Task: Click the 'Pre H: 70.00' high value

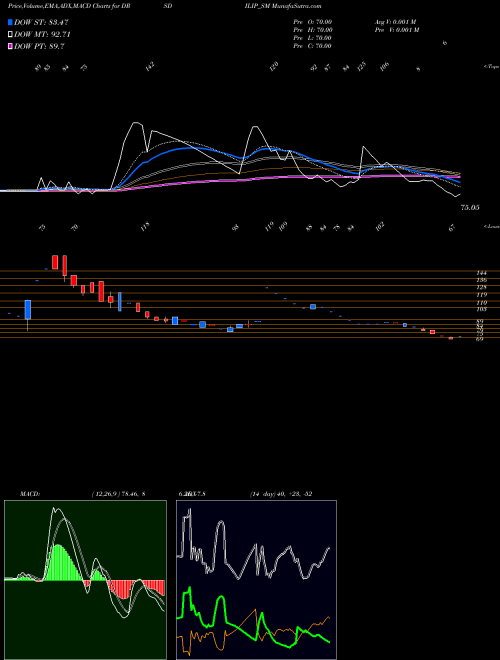Action: (313, 29)
